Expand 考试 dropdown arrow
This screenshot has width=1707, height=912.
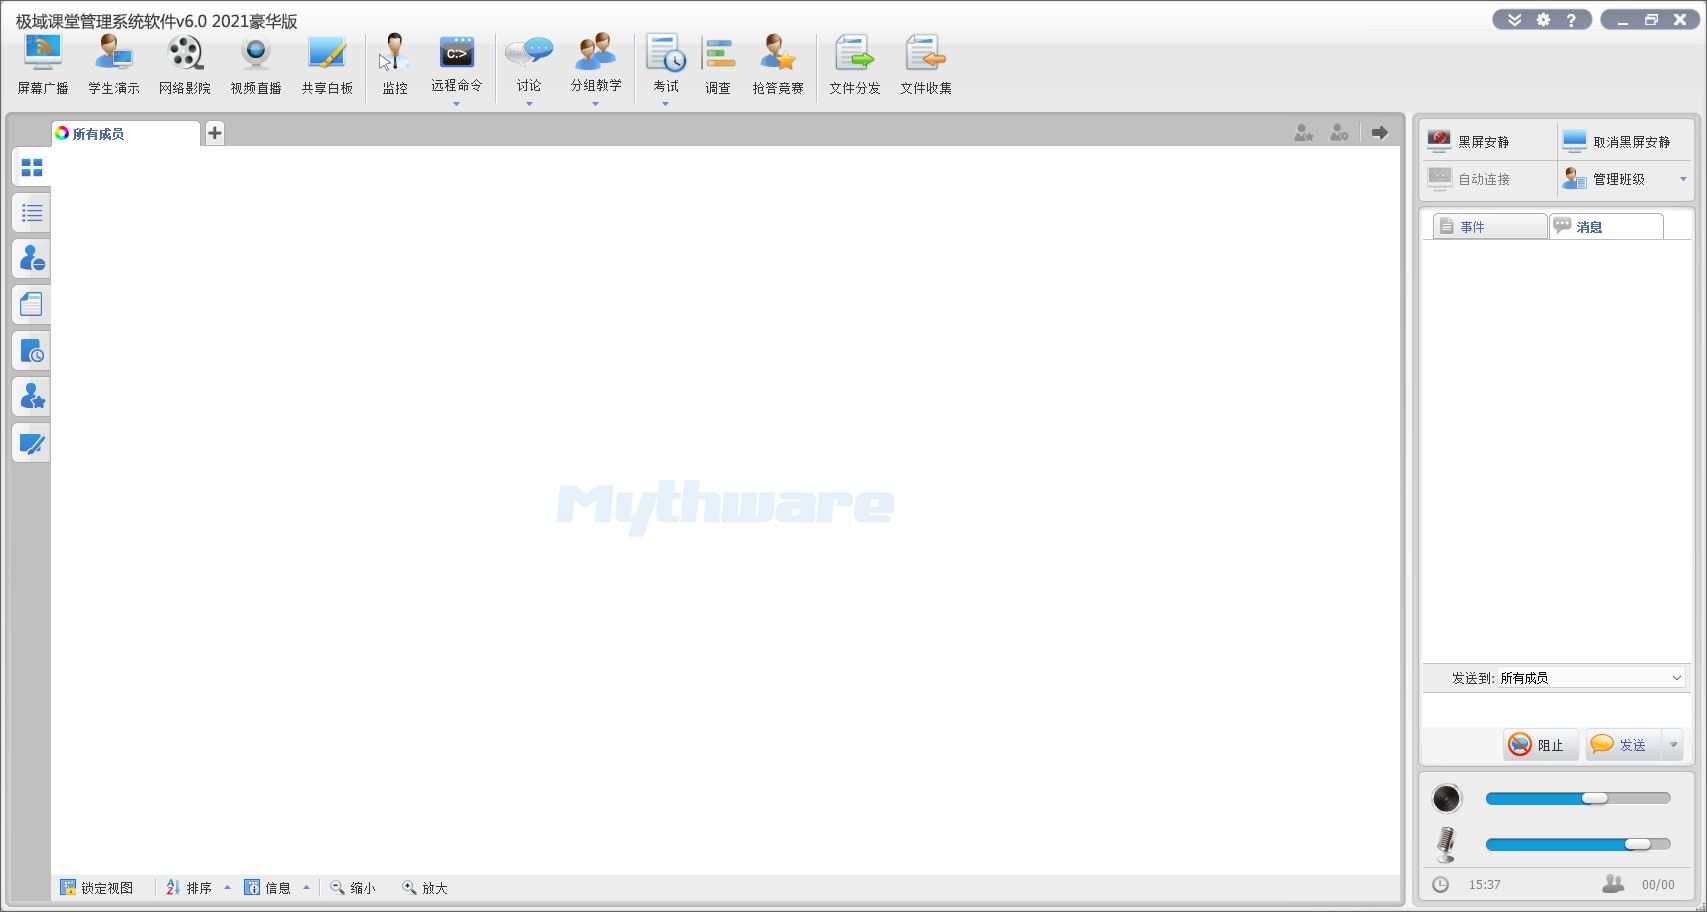point(665,104)
